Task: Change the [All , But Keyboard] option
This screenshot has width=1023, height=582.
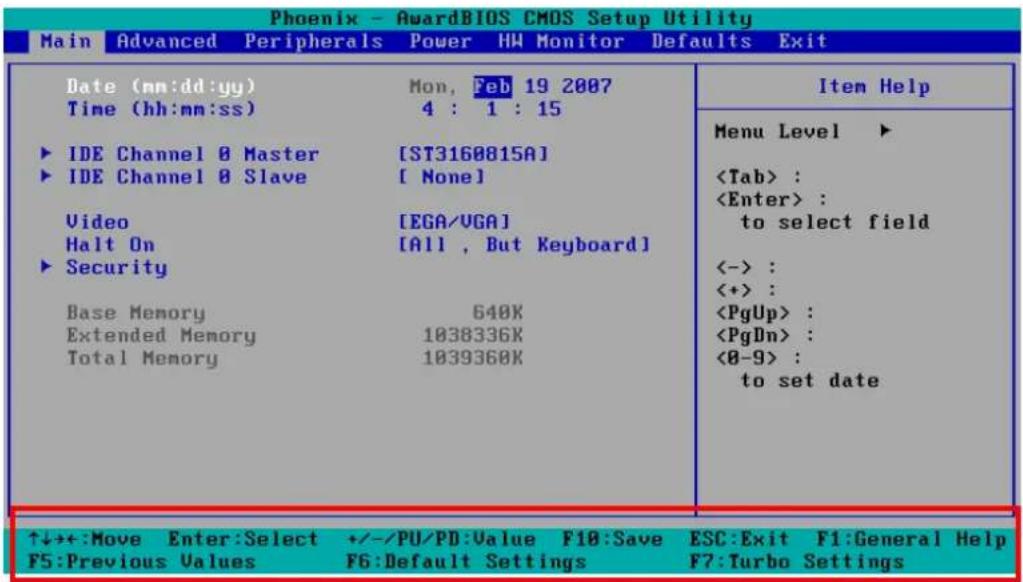Action: click(525, 245)
